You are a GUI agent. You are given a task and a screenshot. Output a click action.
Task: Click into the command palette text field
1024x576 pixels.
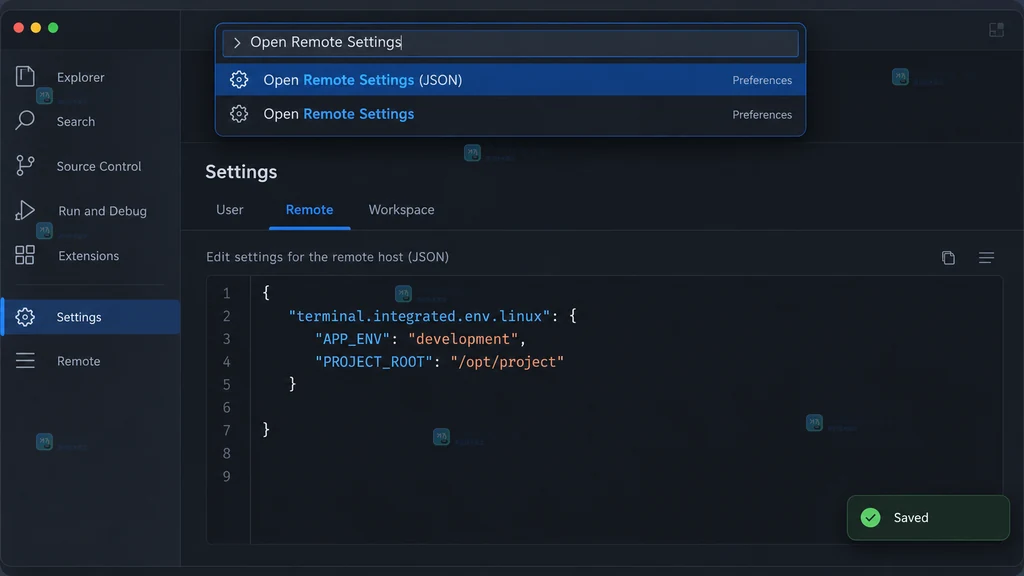(x=510, y=42)
